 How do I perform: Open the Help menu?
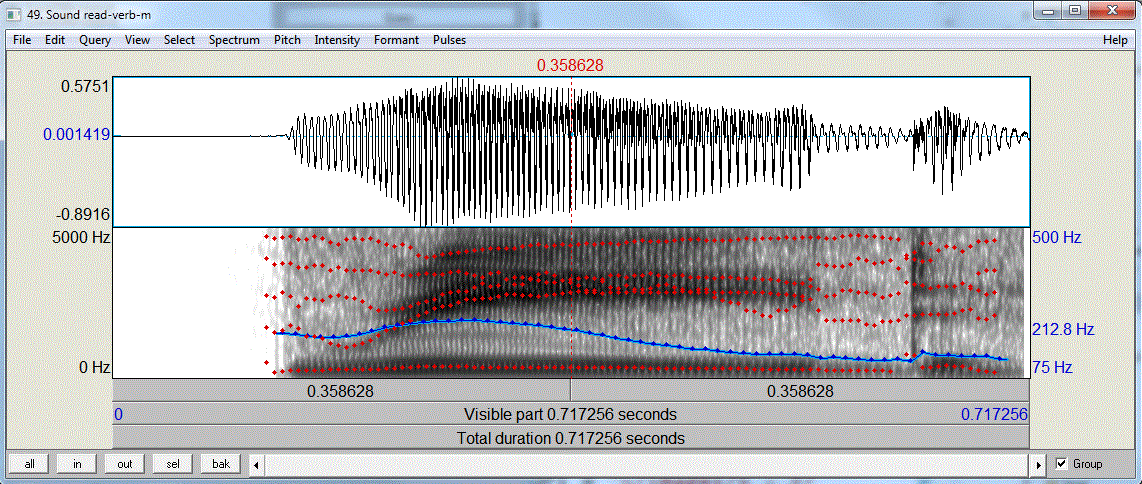tap(1115, 40)
